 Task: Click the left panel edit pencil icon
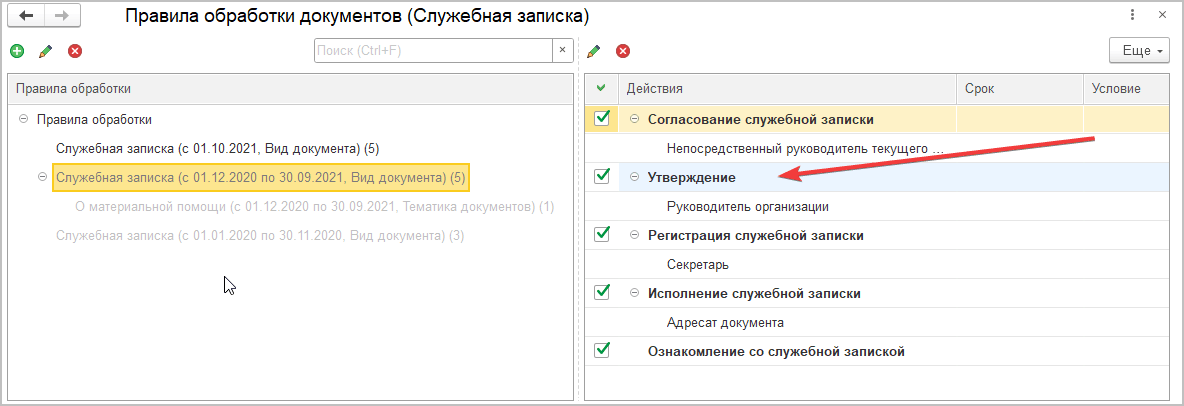pyautogui.click(x=45, y=51)
